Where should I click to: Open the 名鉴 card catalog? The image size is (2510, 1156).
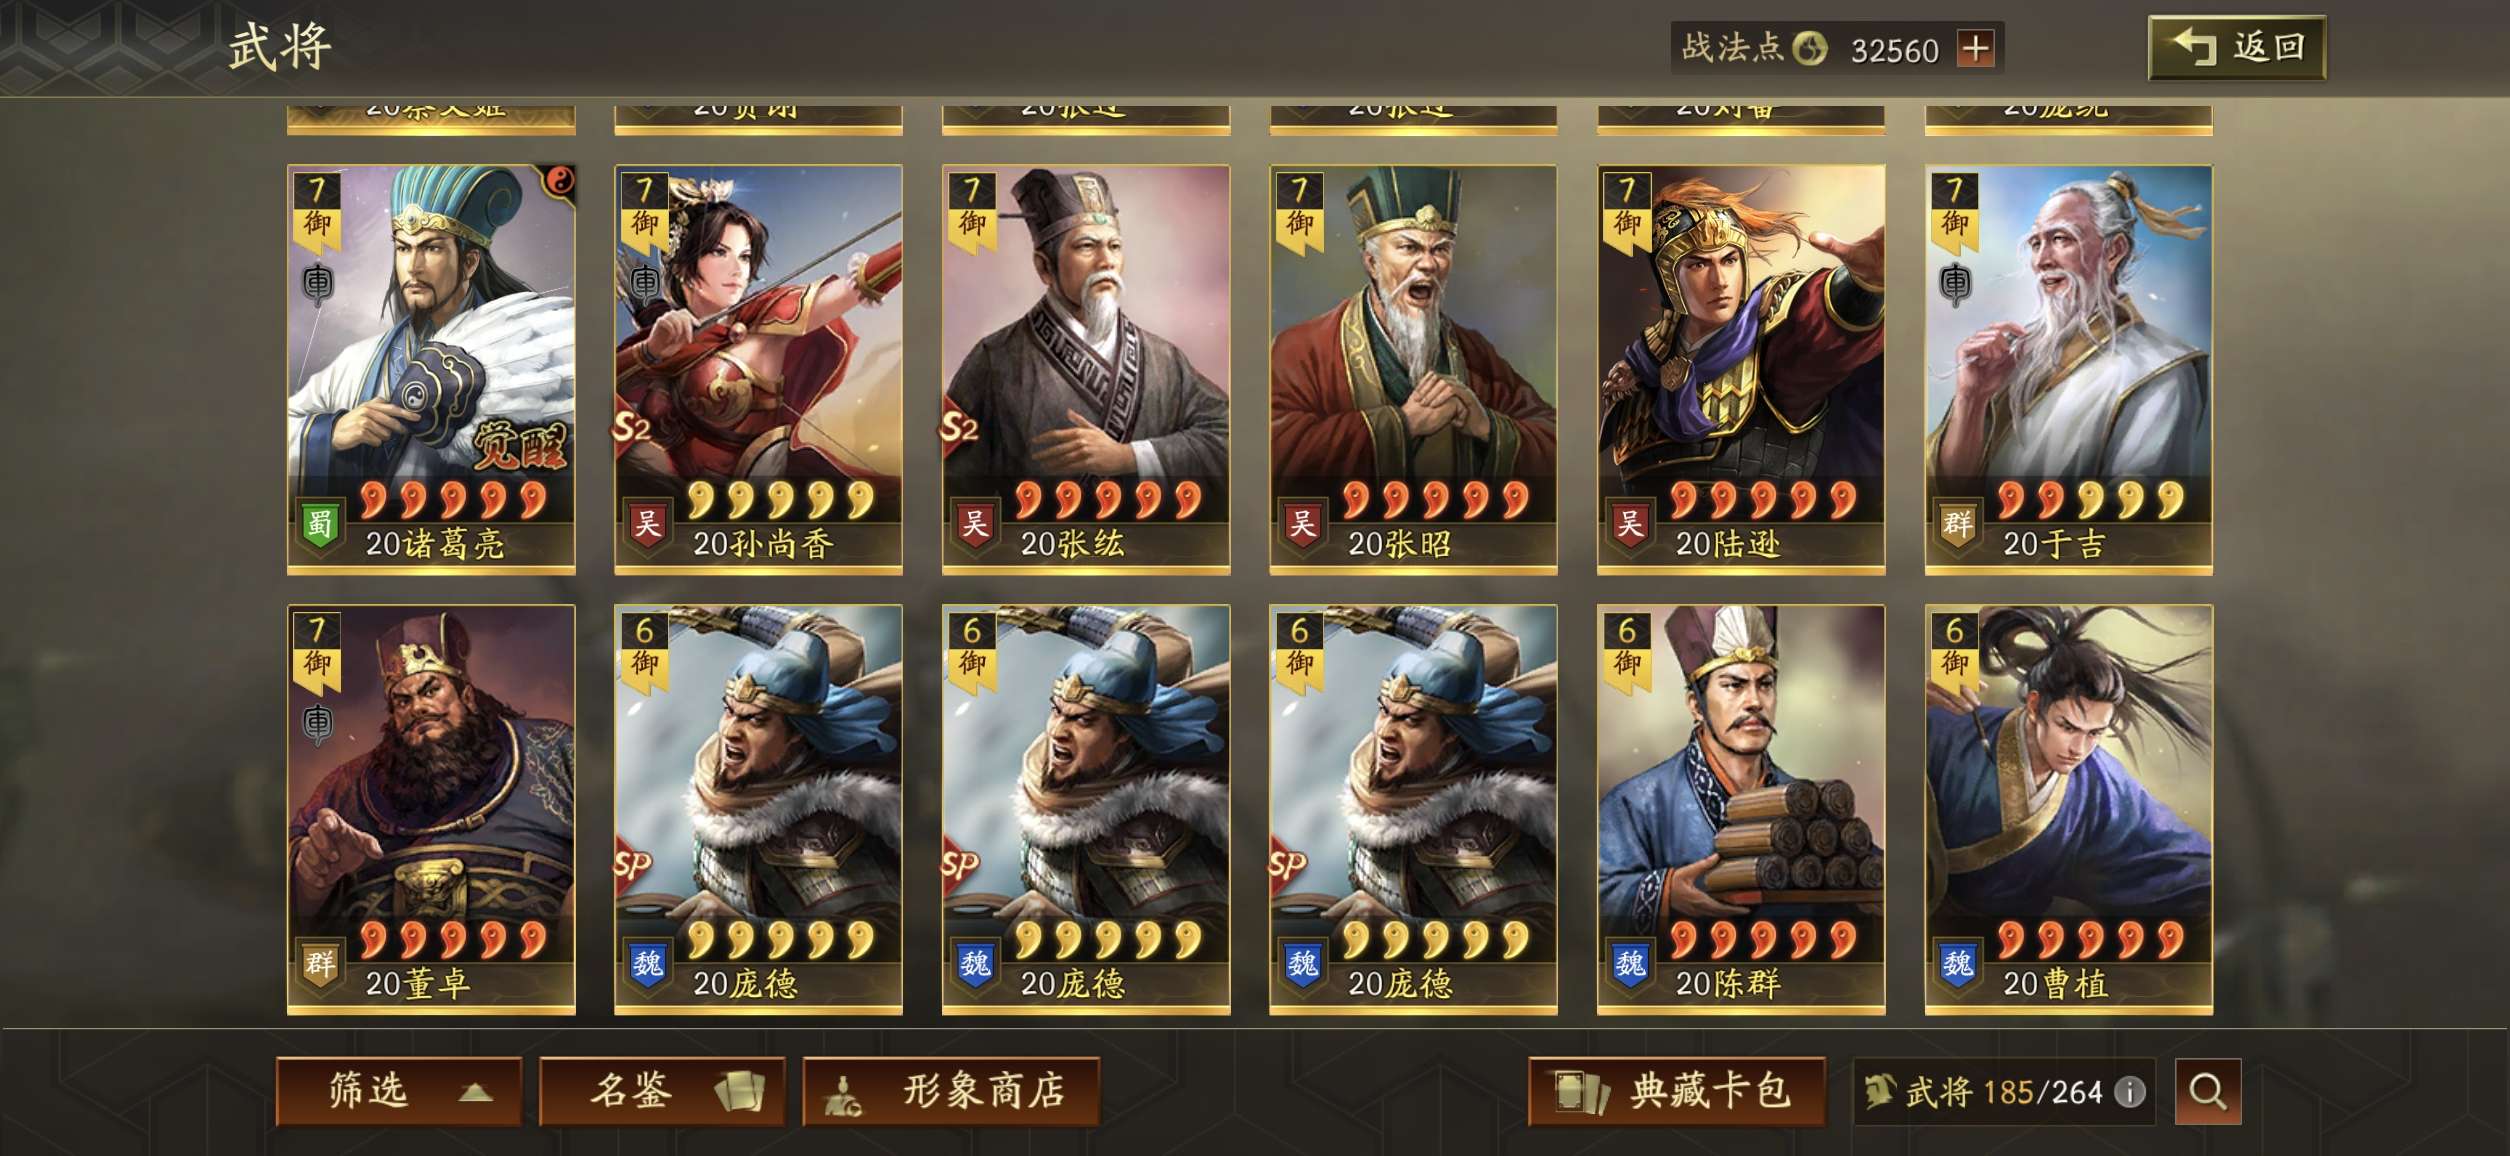[662, 1091]
